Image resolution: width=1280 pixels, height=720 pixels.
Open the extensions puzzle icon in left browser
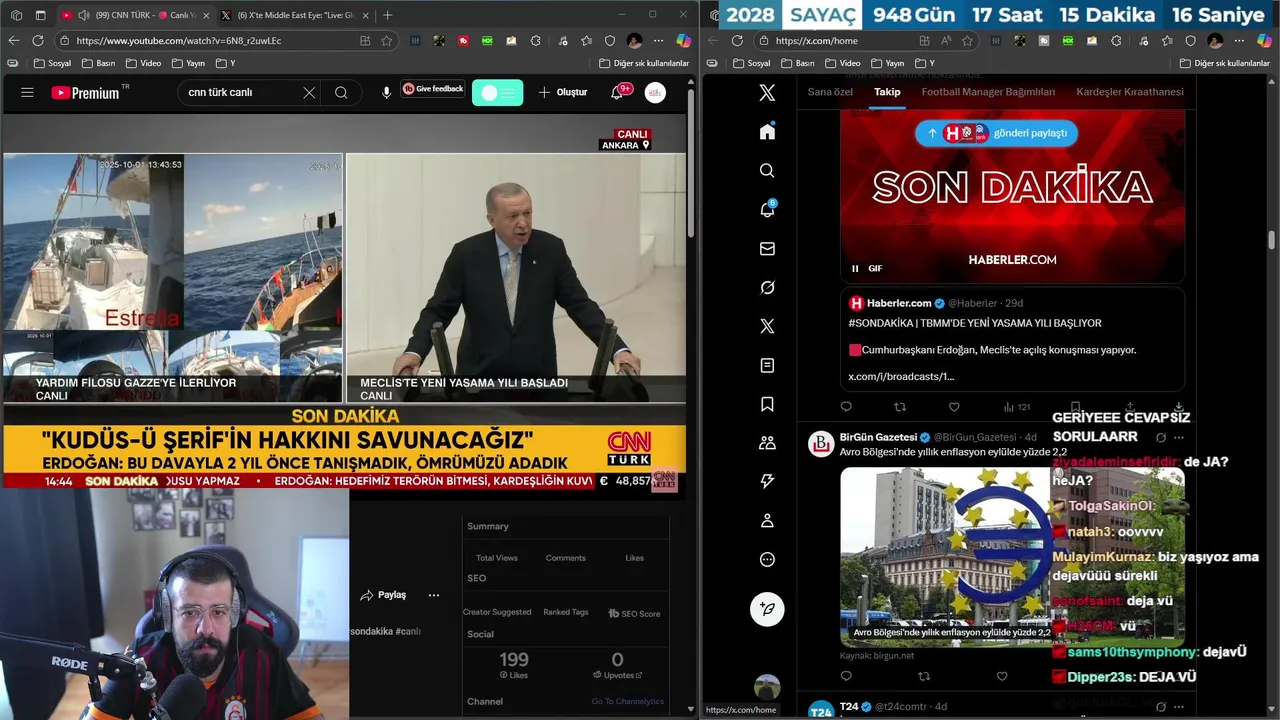point(535,41)
